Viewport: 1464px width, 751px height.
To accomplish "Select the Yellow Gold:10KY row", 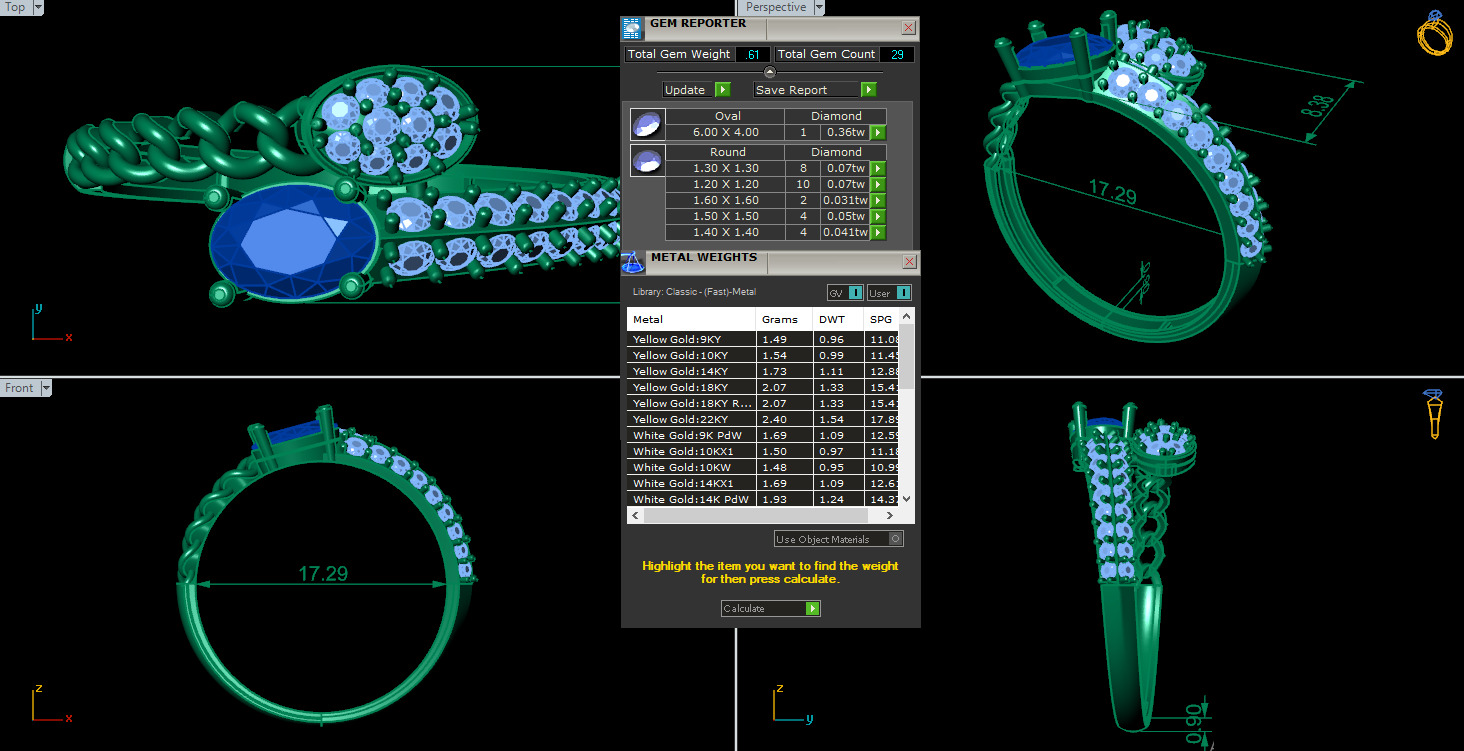I will coord(763,355).
